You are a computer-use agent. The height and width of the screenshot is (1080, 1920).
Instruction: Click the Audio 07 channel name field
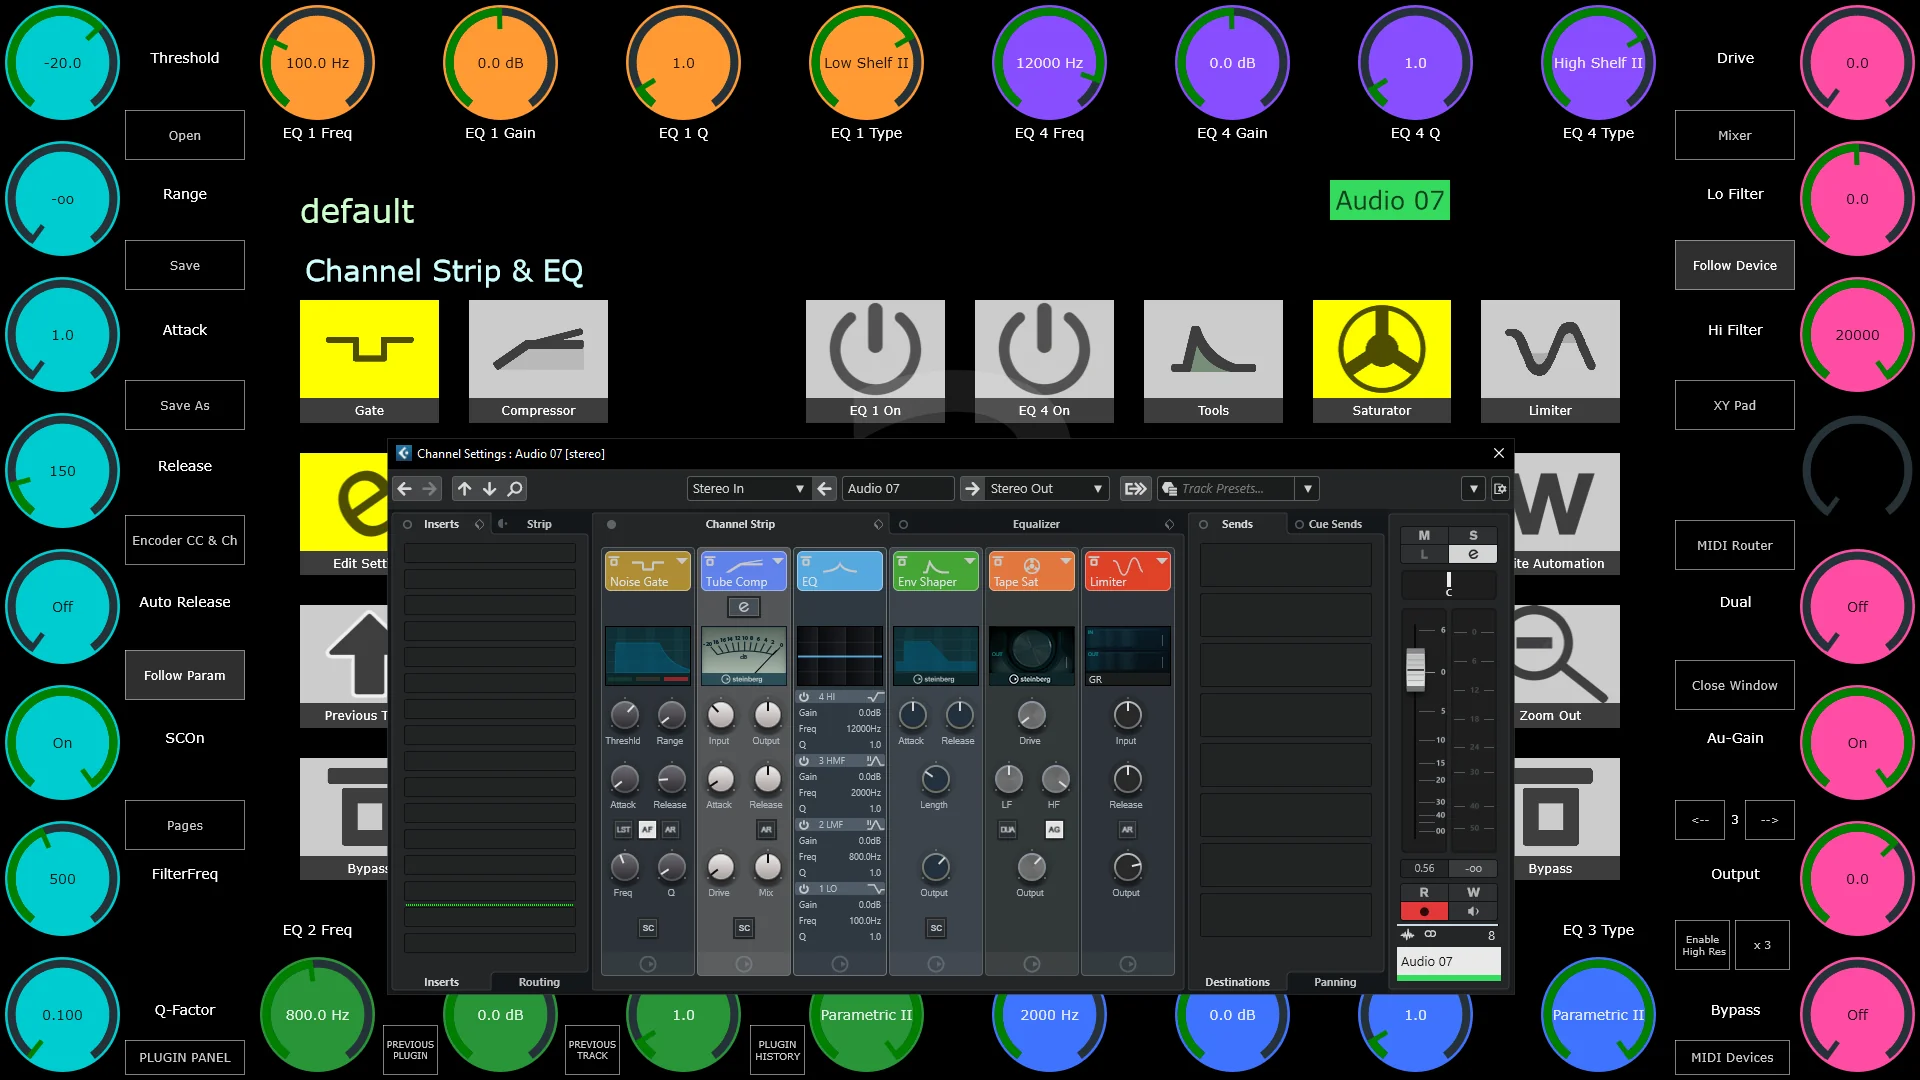[897, 489]
